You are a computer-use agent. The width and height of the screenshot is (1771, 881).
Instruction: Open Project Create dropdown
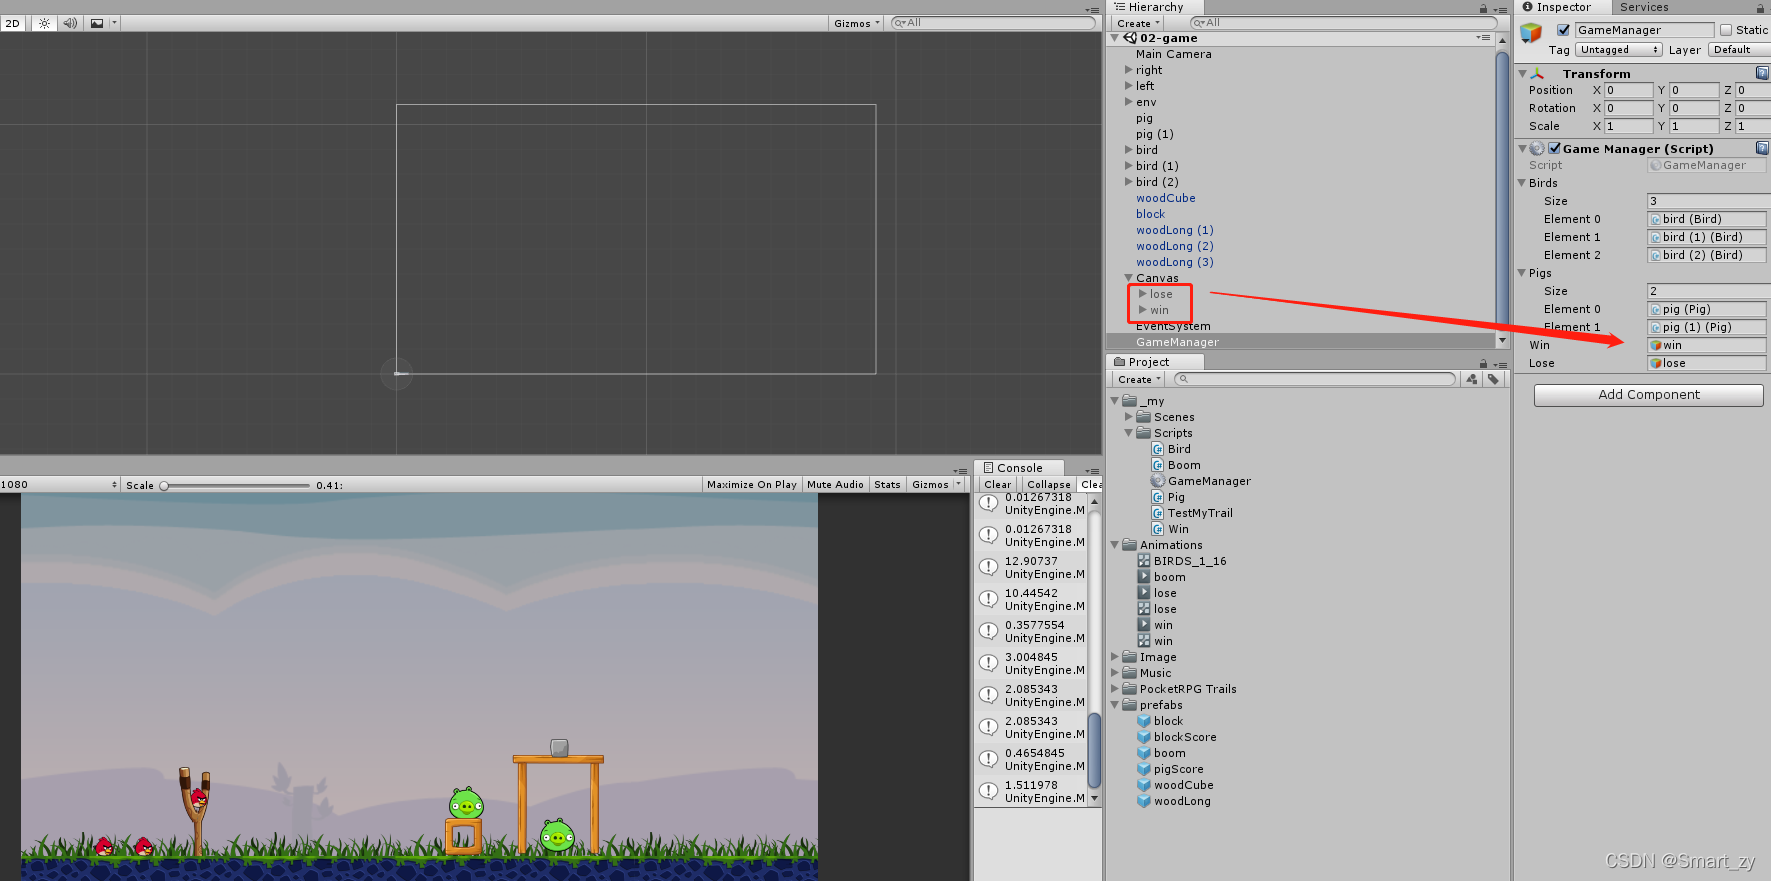pos(1139,379)
